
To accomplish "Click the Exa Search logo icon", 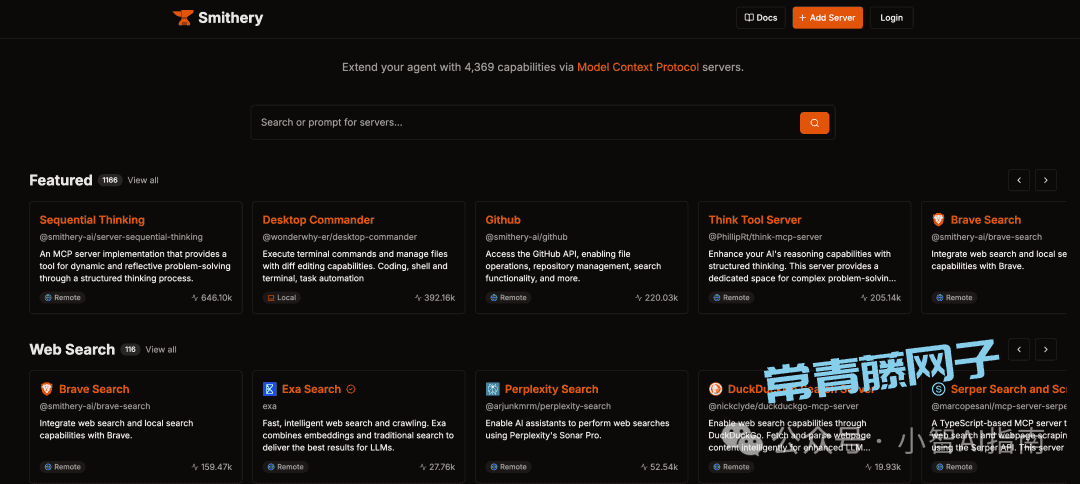I will (269, 389).
